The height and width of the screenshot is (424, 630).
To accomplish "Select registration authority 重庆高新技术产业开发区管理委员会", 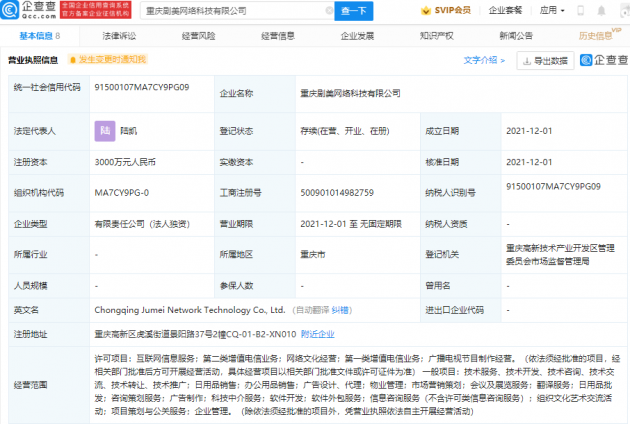I will (560, 255).
